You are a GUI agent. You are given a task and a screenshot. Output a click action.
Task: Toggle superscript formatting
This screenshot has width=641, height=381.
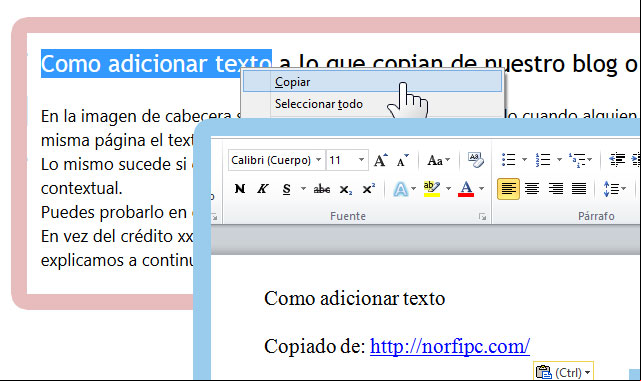(x=368, y=188)
